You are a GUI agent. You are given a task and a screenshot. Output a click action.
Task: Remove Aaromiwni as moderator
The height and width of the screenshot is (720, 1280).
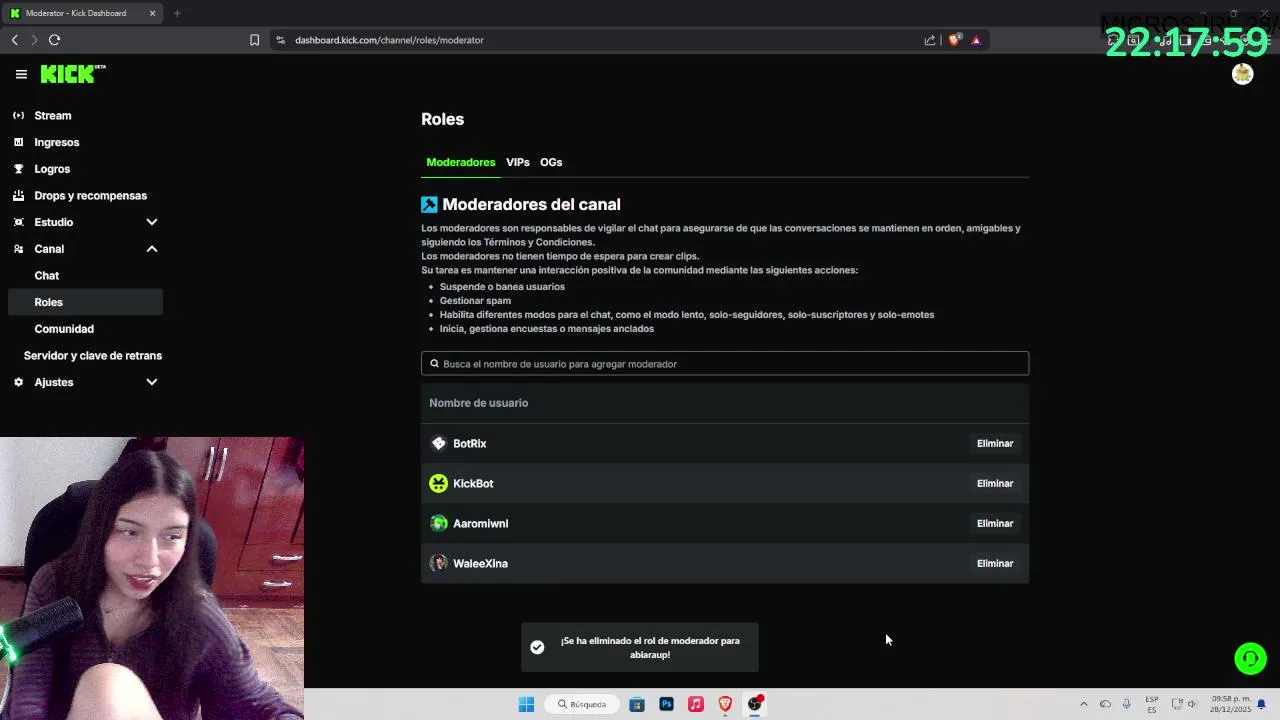click(x=995, y=523)
